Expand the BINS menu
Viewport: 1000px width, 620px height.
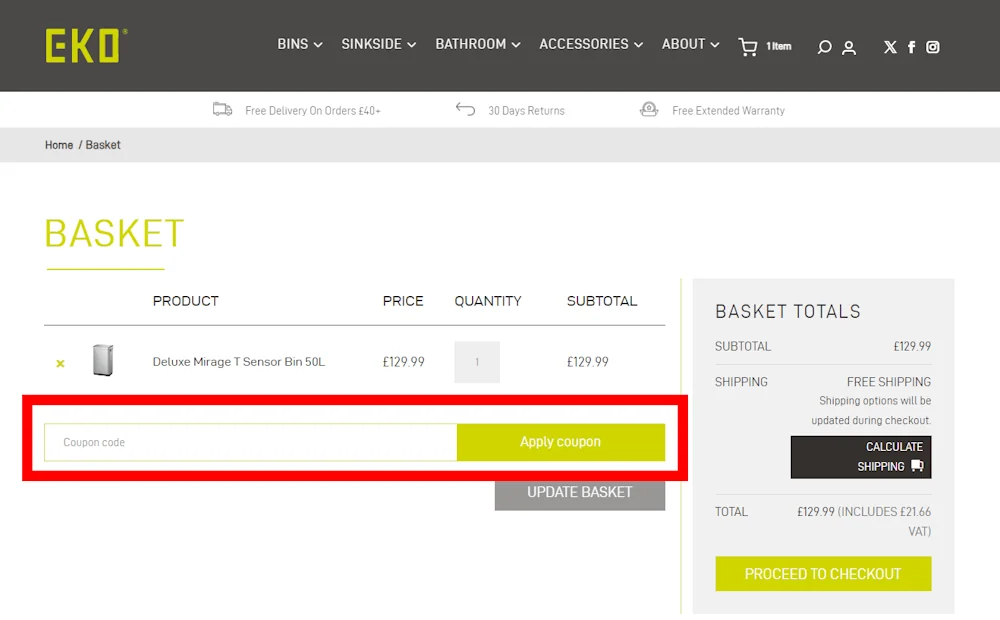tap(300, 44)
